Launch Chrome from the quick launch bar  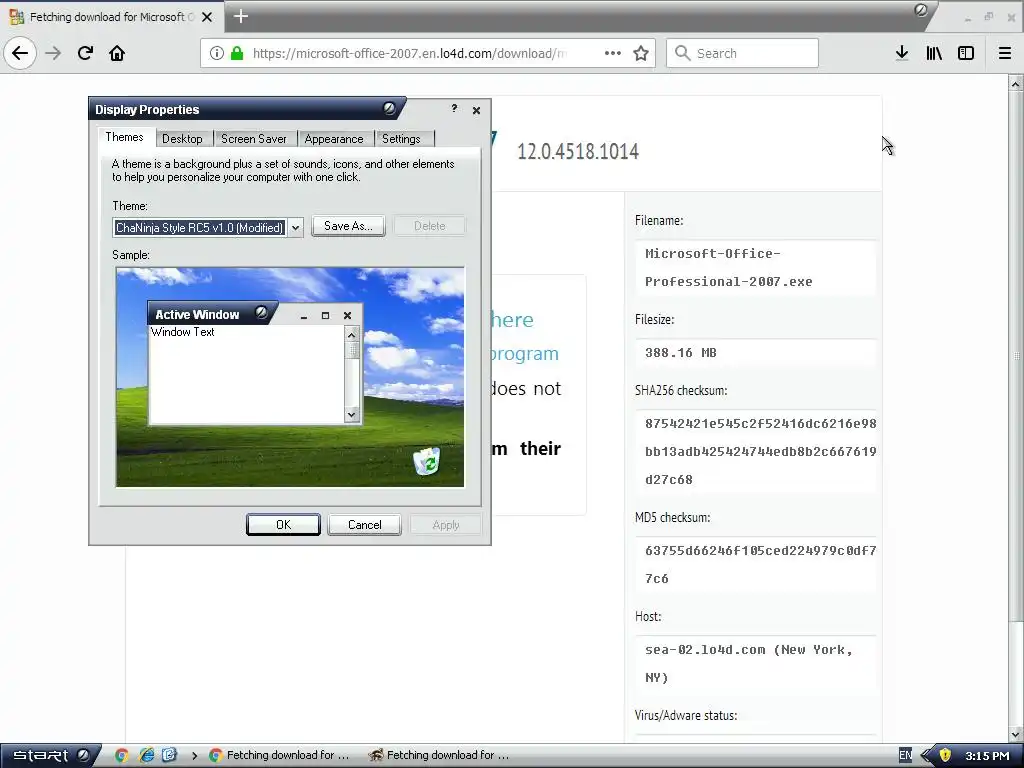point(121,756)
